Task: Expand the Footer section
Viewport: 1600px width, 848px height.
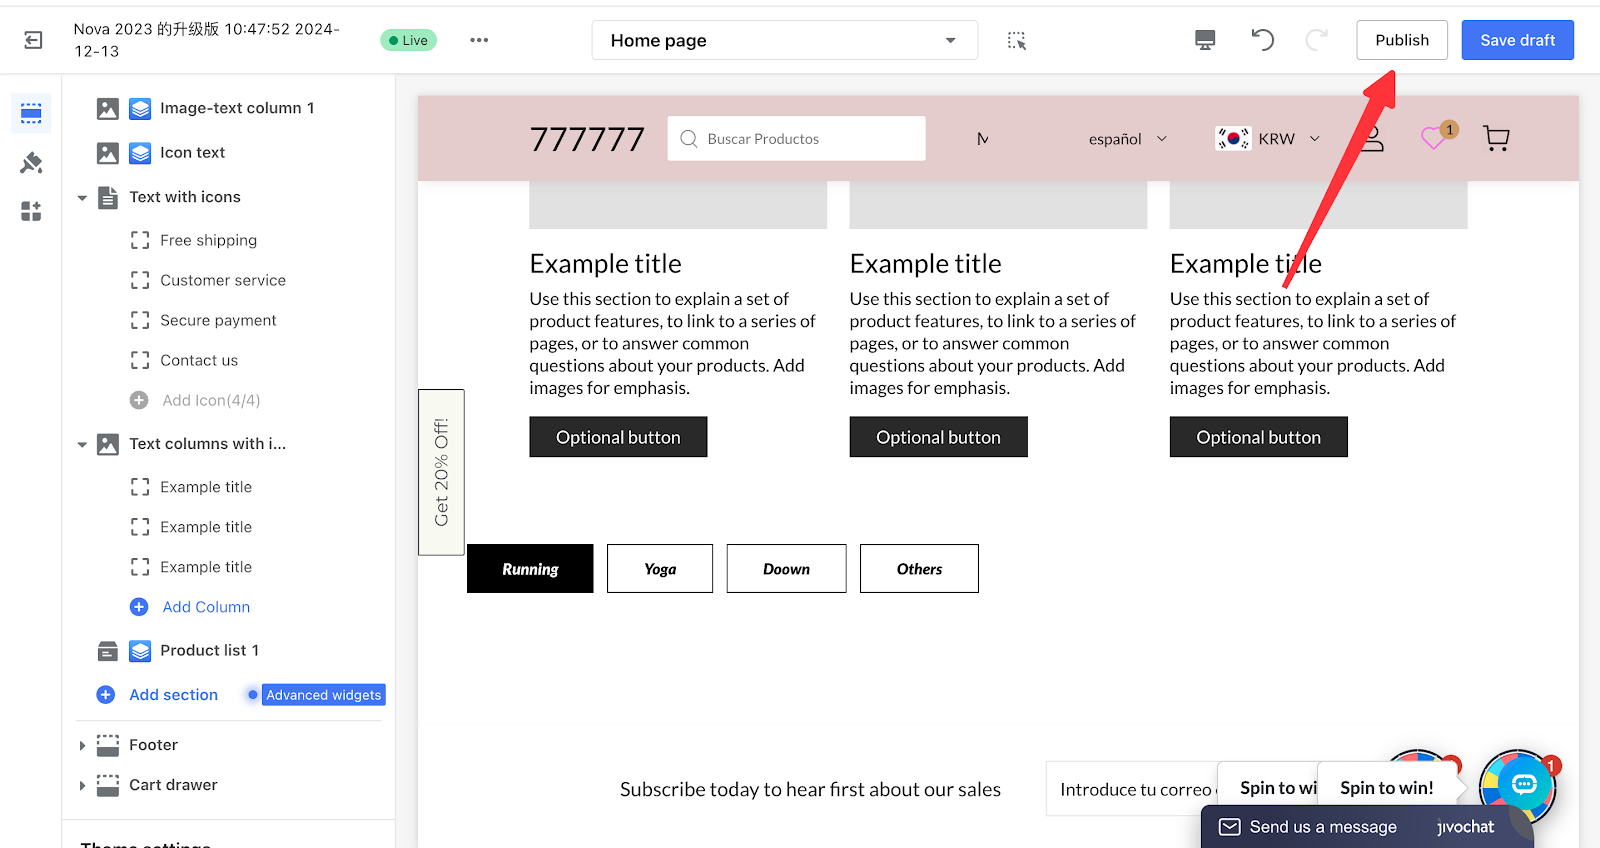Action: (82, 746)
